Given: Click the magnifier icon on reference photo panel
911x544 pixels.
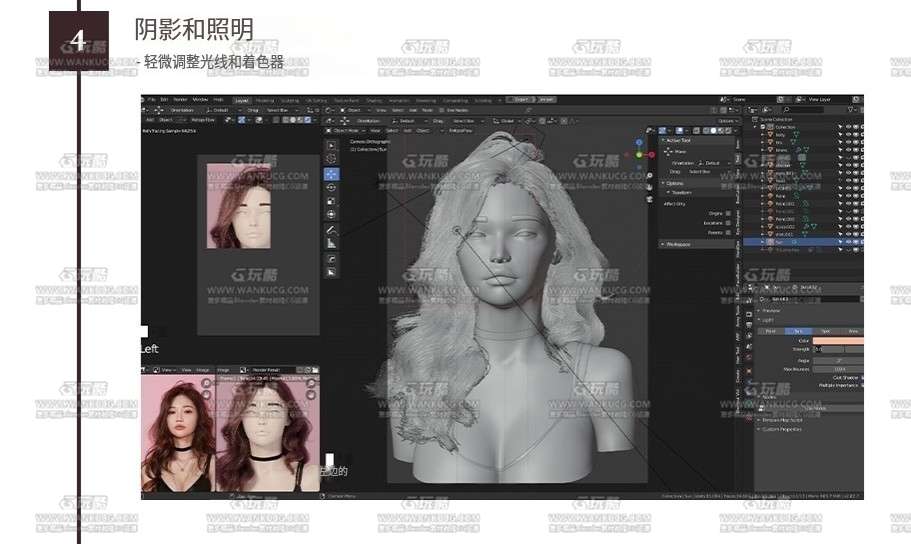Looking at the screenshot, I should click(x=206, y=383).
